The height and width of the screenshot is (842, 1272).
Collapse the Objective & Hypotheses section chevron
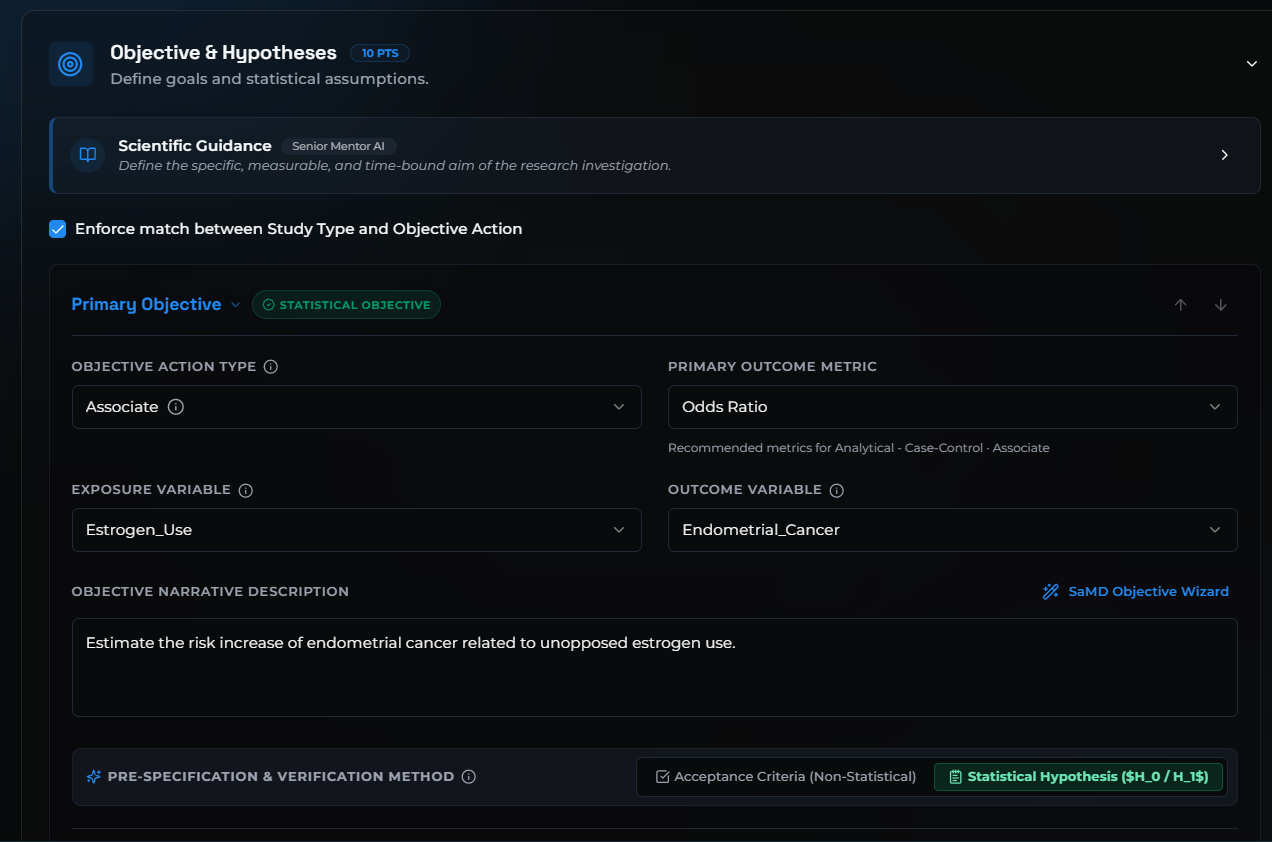click(x=1251, y=64)
